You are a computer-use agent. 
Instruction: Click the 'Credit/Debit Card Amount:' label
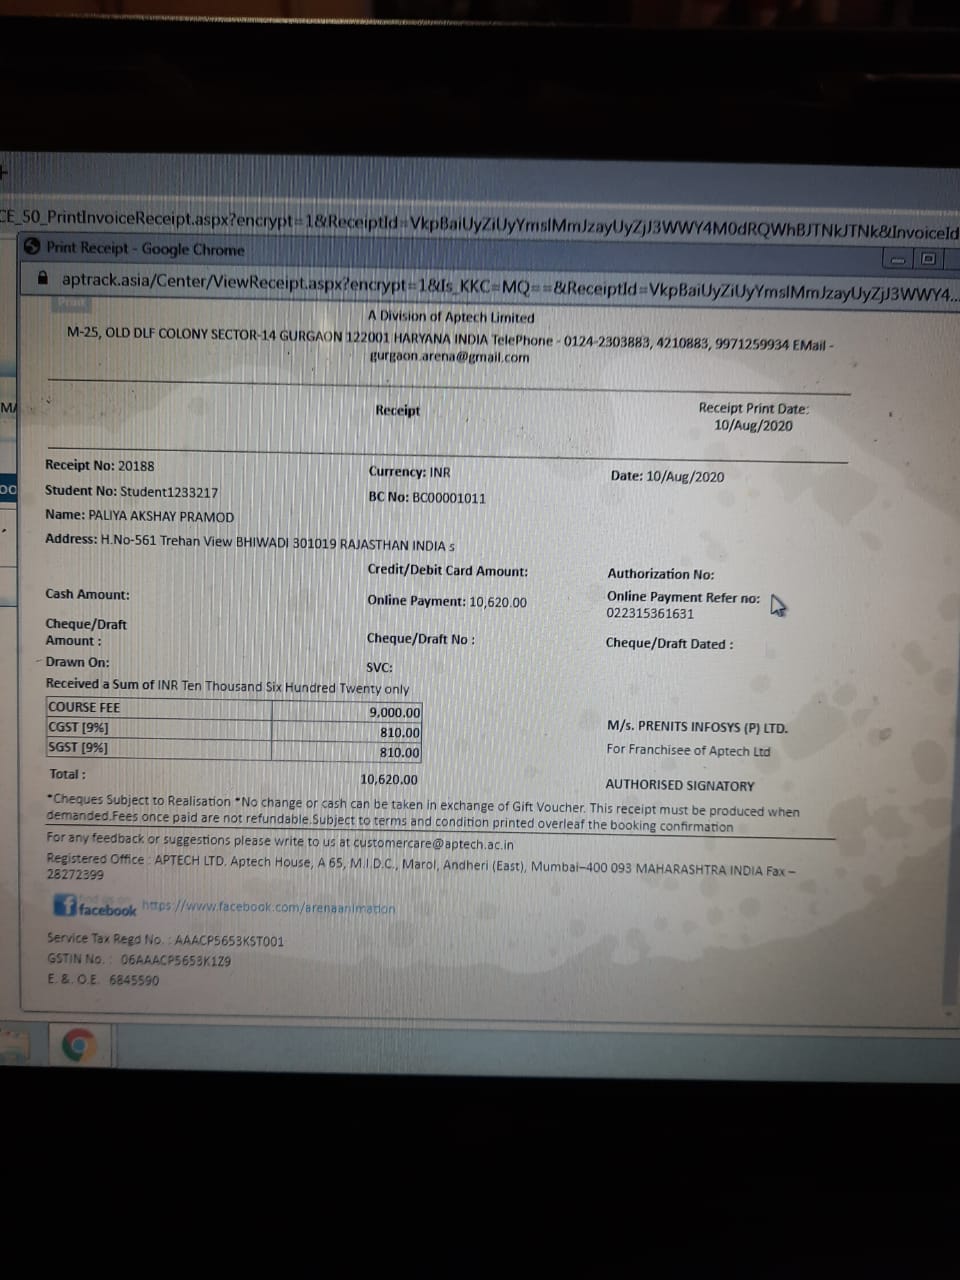coord(447,570)
